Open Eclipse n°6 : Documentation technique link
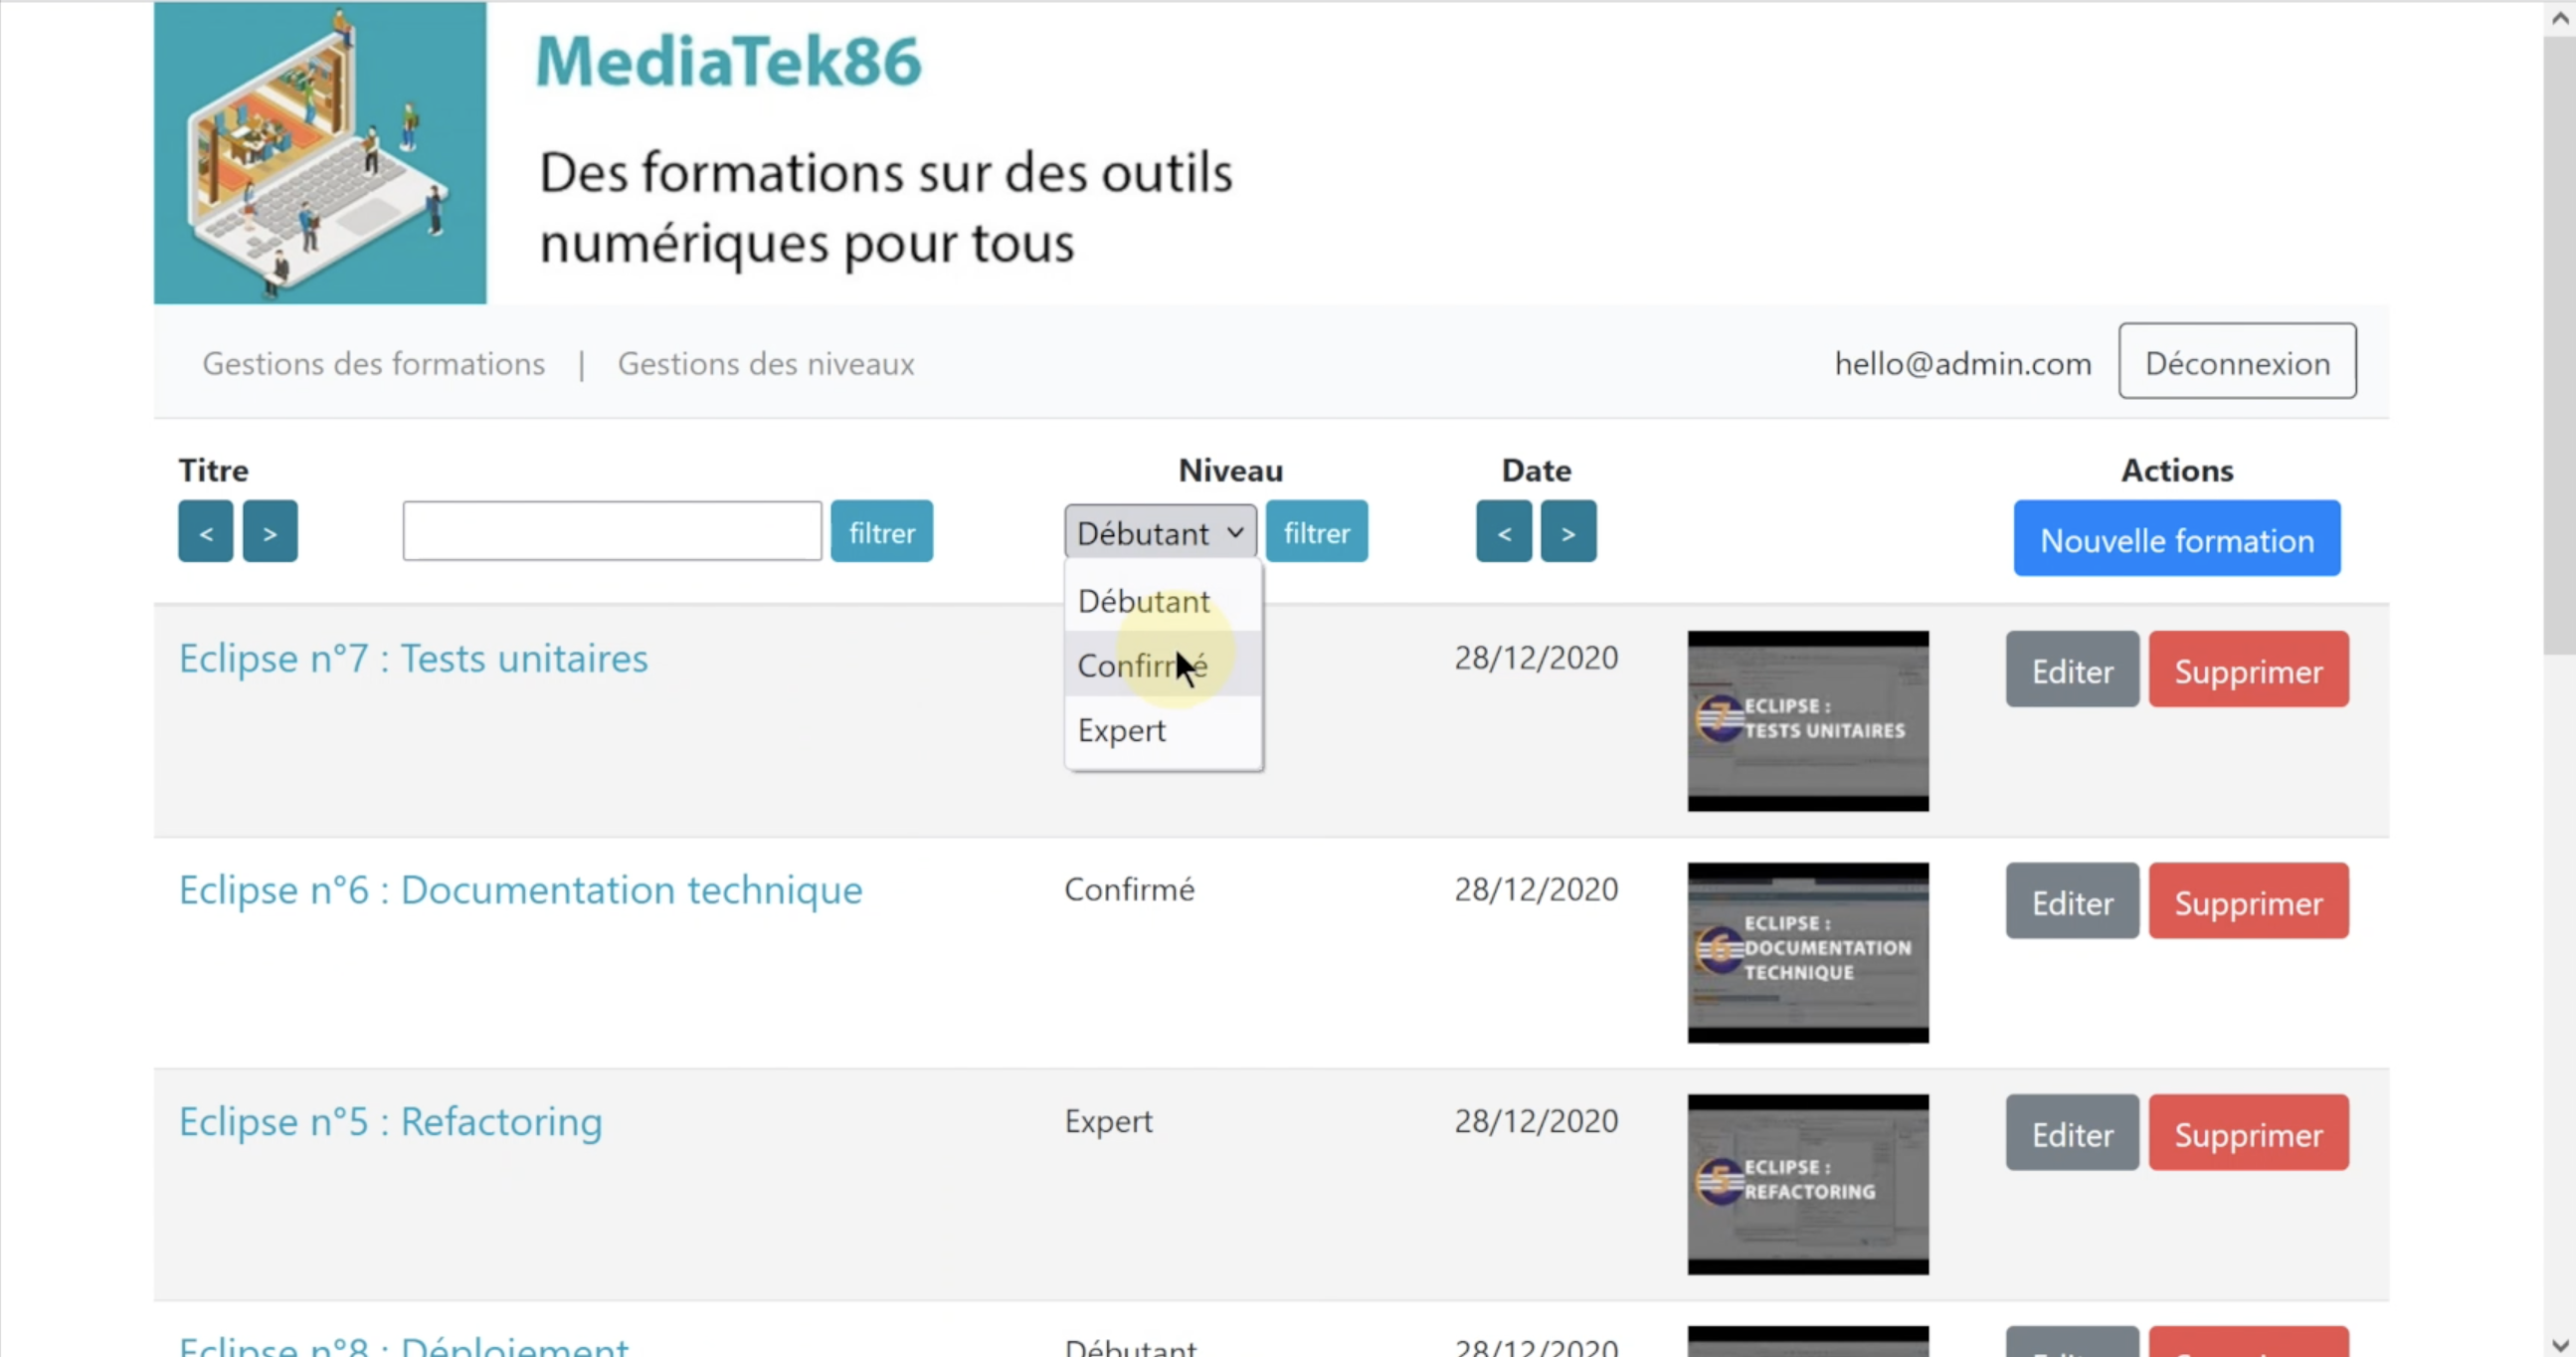 point(521,889)
